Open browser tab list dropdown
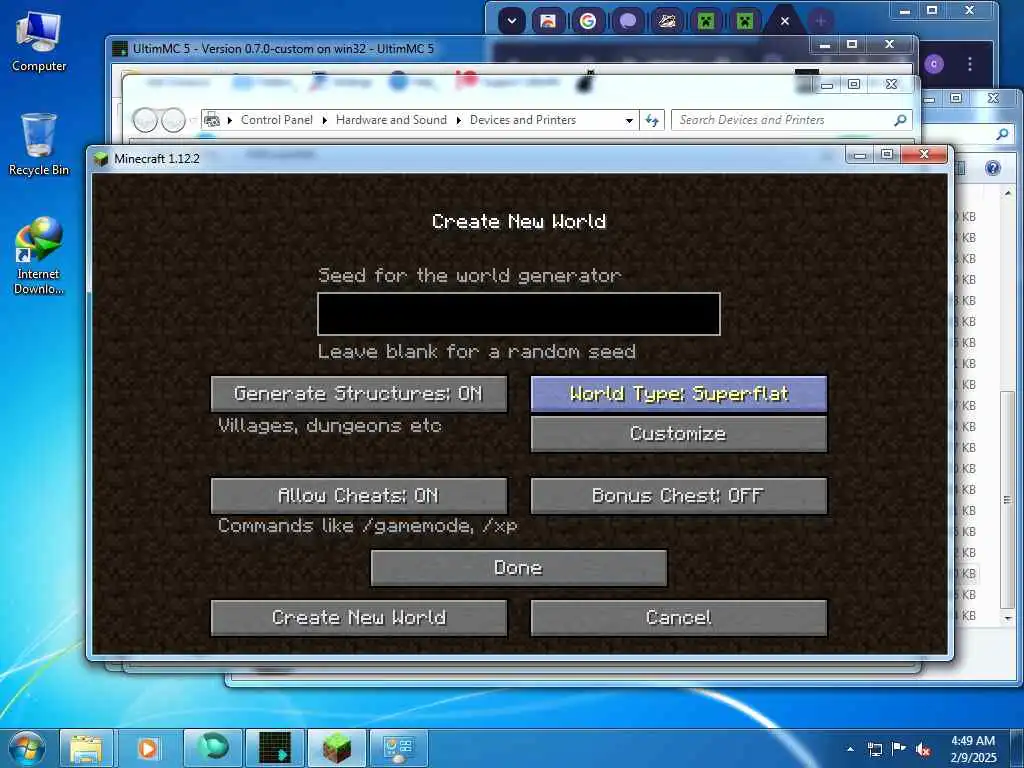This screenshot has width=1024, height=768. tap(512, 21)
